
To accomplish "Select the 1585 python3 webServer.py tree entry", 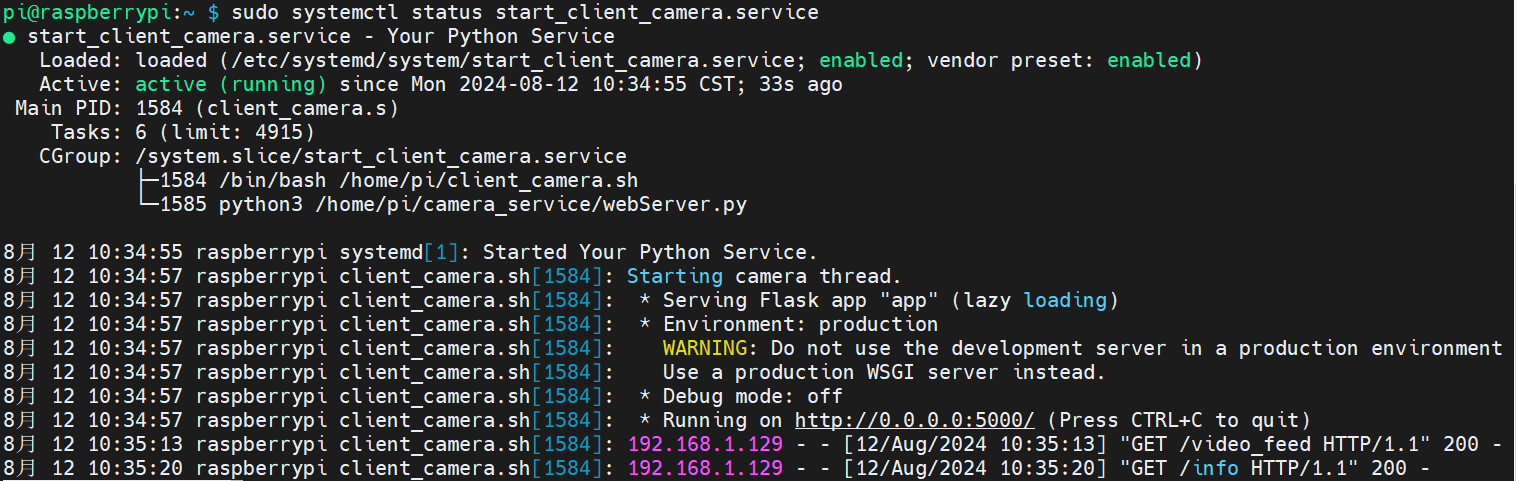I will click(x=451, y=205).
